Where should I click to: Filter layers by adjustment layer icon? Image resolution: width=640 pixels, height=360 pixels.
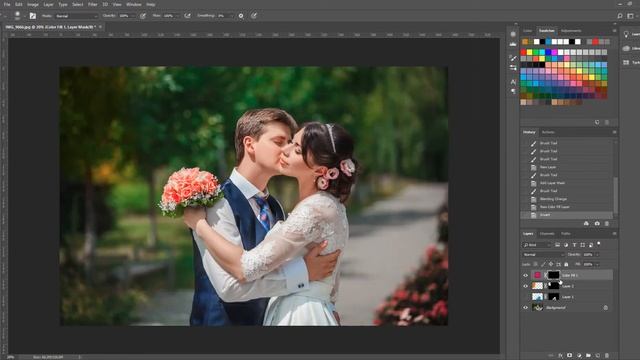point(566,245)
